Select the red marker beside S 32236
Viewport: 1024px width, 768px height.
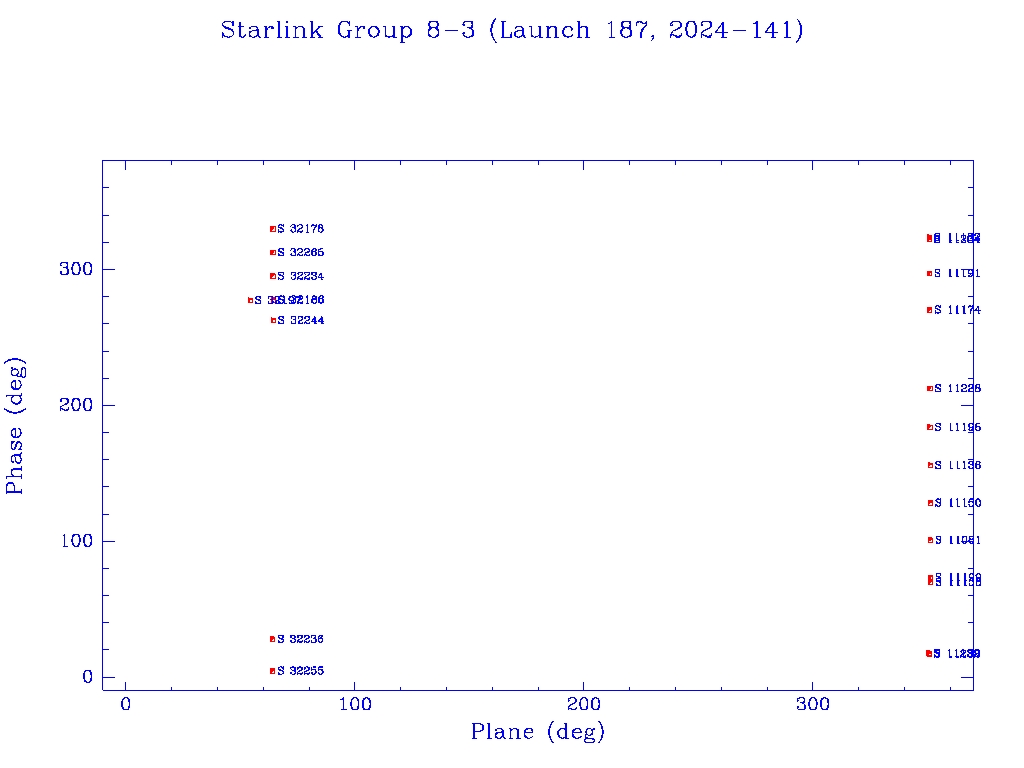point(272,639)
